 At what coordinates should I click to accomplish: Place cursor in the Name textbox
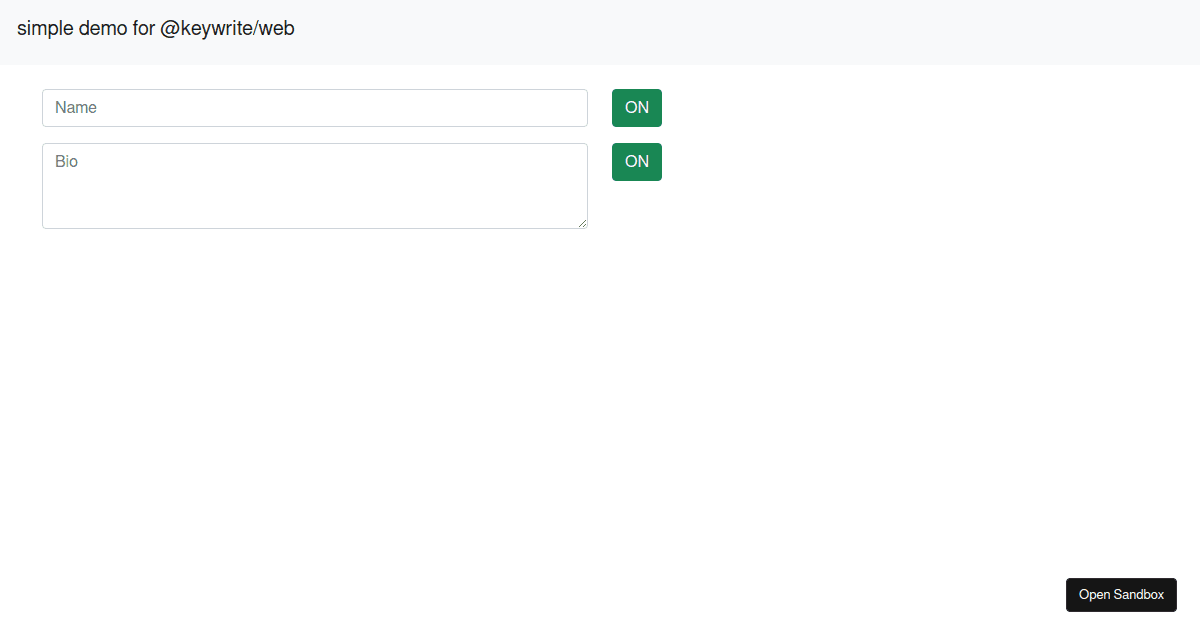point(314,108)
